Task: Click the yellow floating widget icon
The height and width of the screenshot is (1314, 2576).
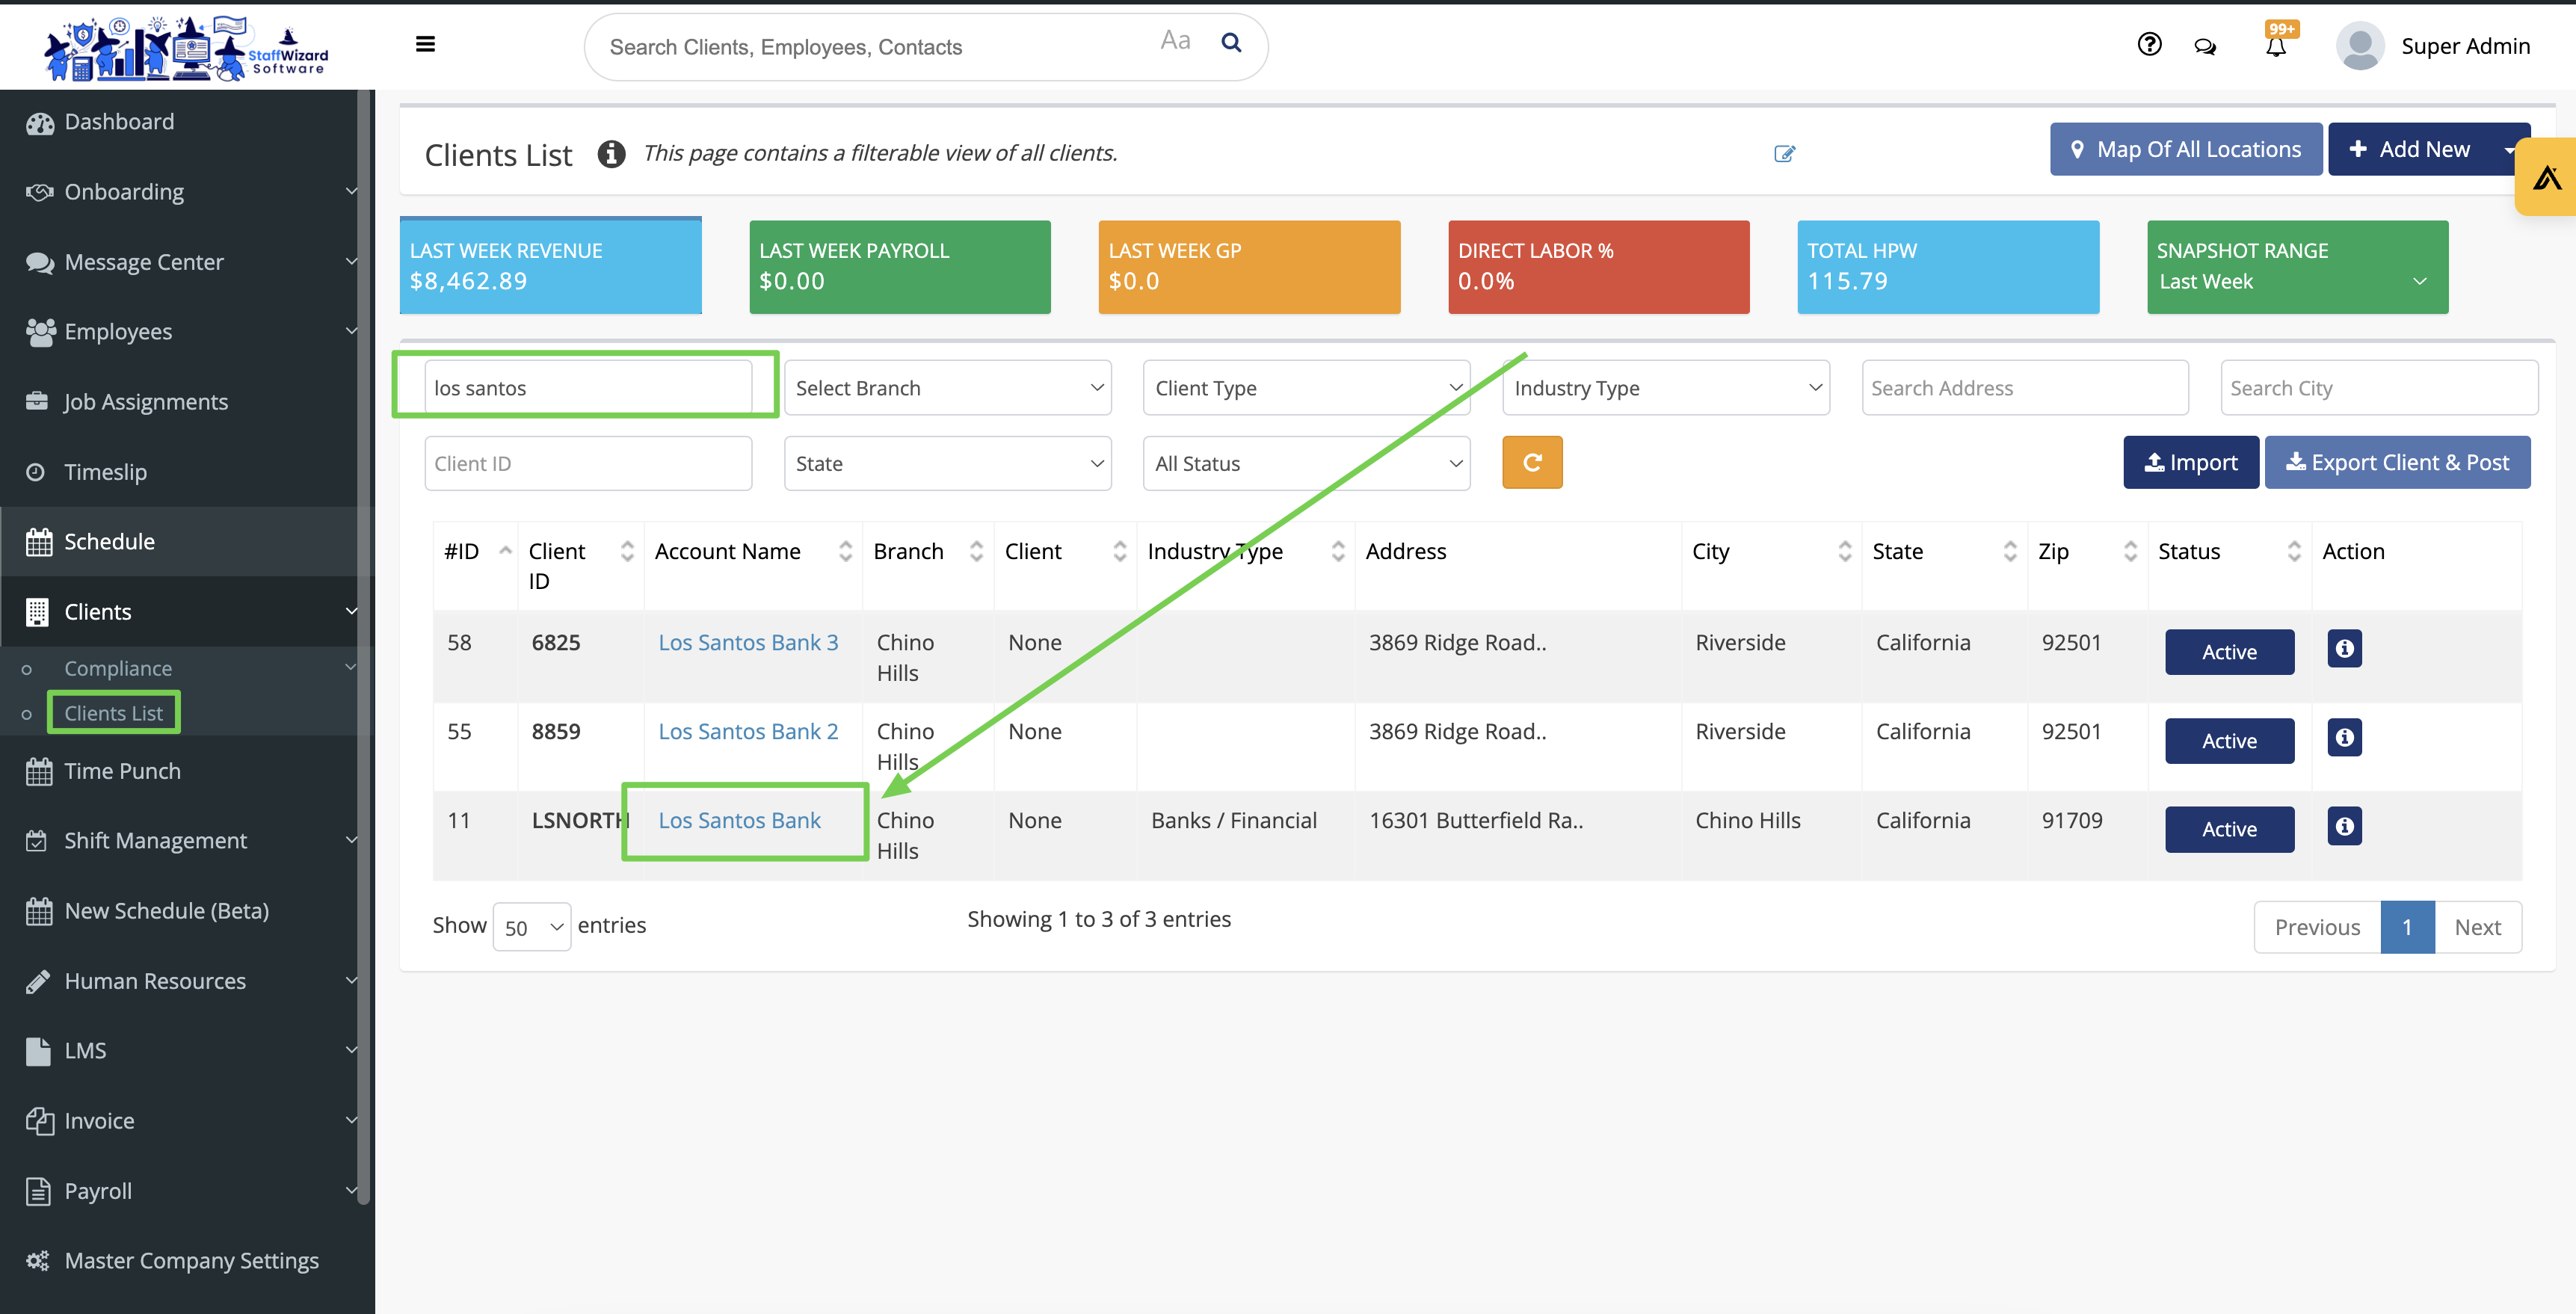Action: (x=2546, y=177)
